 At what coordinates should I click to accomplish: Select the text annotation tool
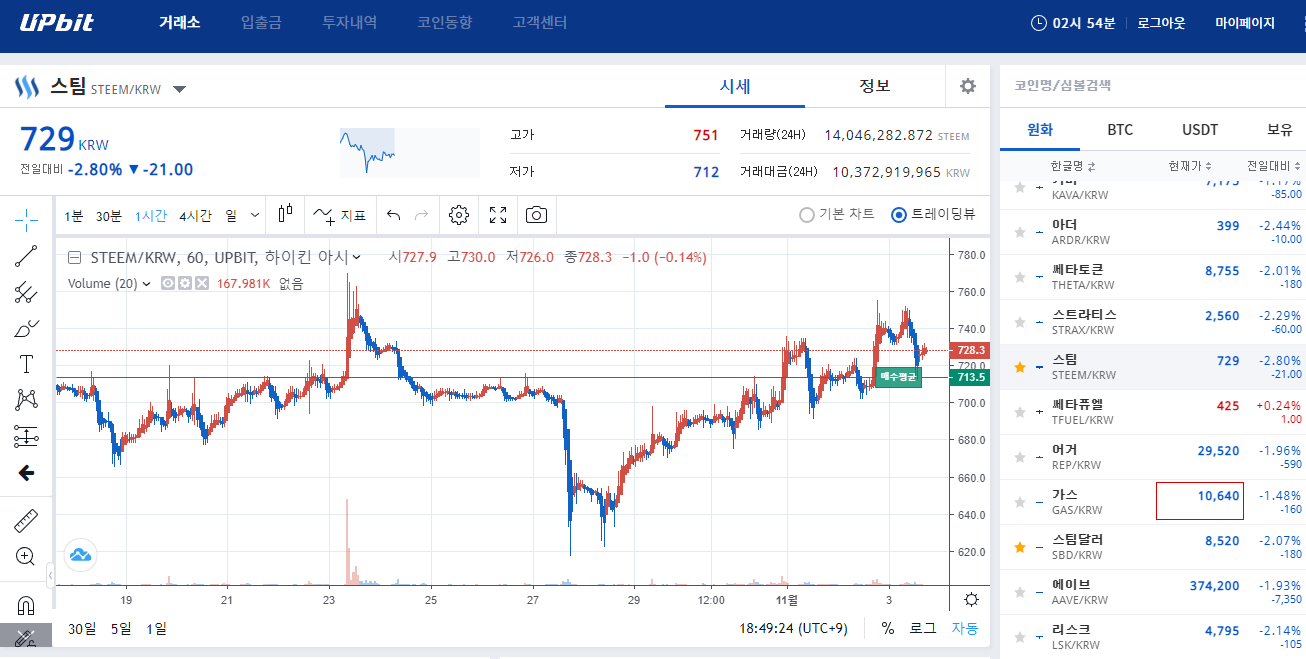point(26,364)
